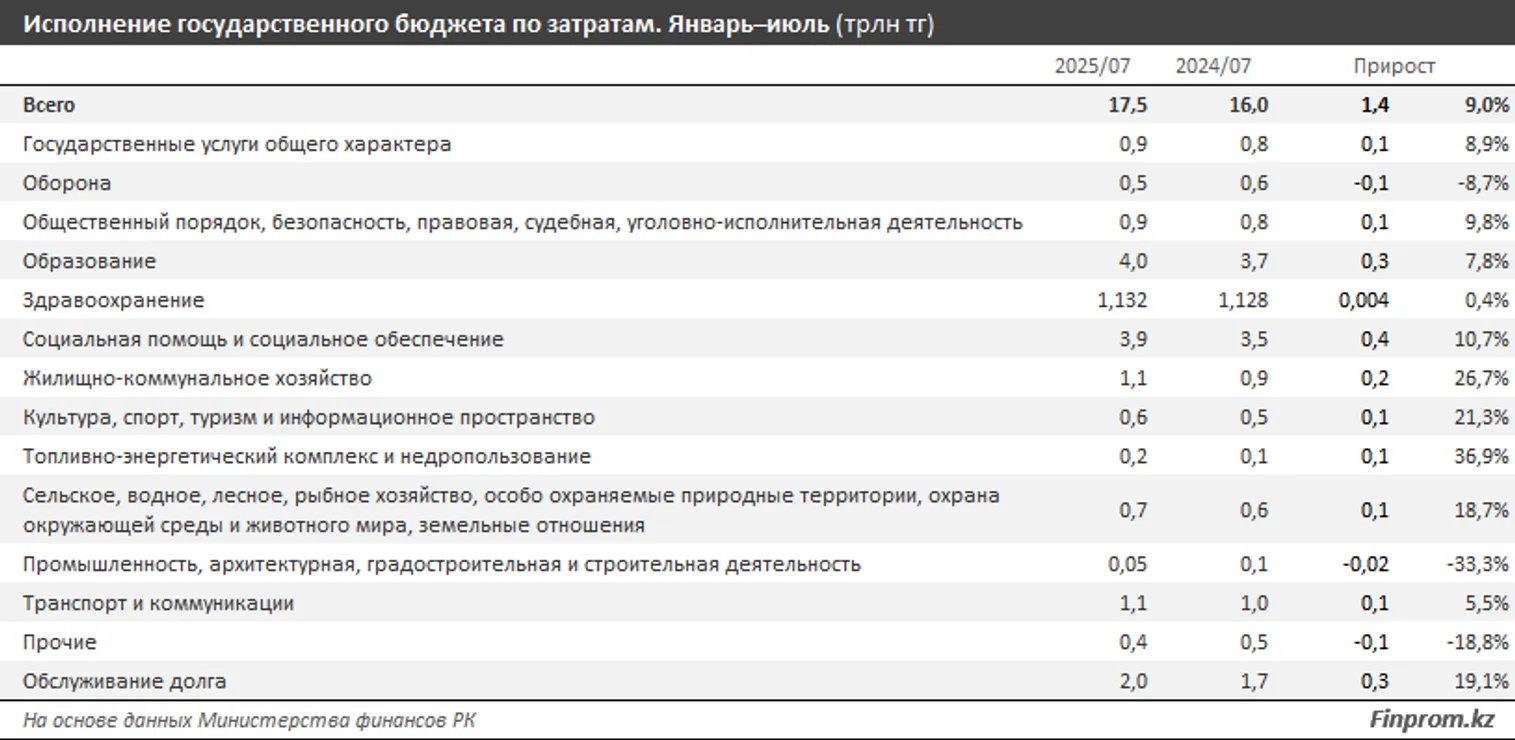Viewport: 1515px width, 740px height.
Task: Select the Обслуживание долга row label
Action: pyautogui.click(x=124, y=681)
